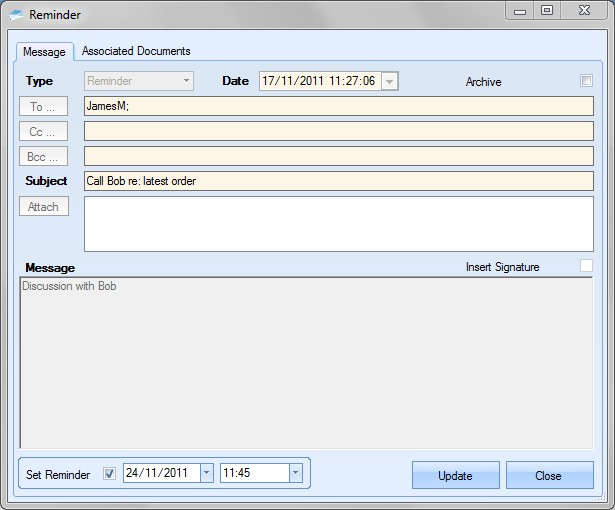
Task: Tick the Archive checkbox
Action: coord(587,81)
